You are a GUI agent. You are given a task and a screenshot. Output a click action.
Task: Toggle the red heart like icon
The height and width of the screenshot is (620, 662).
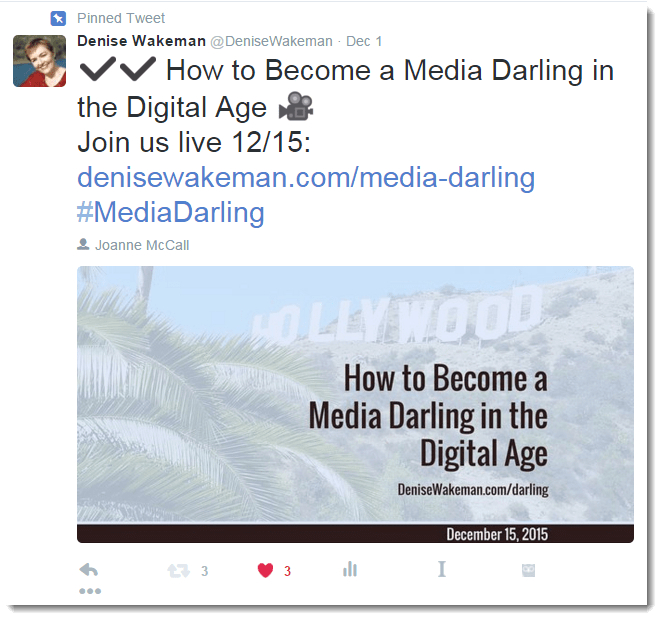pyautogui.click(x=266, y=571)
